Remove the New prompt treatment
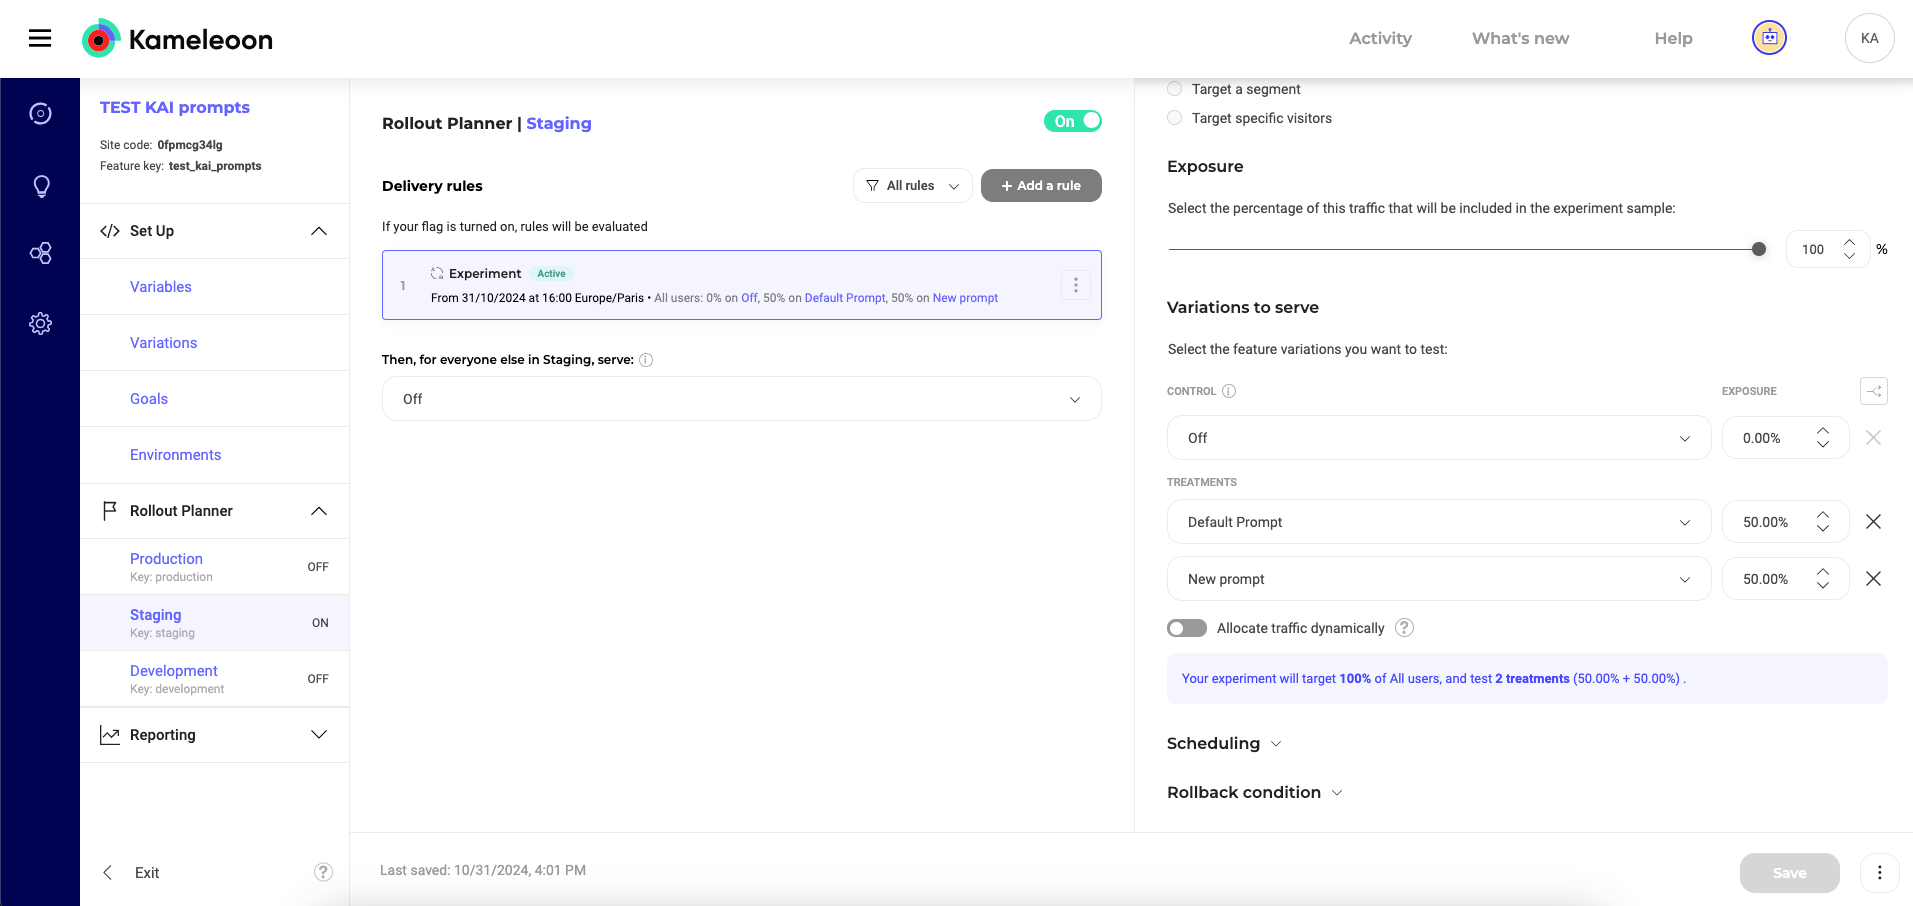Screen dimensions: 1913x906 tap(1874, 579)
